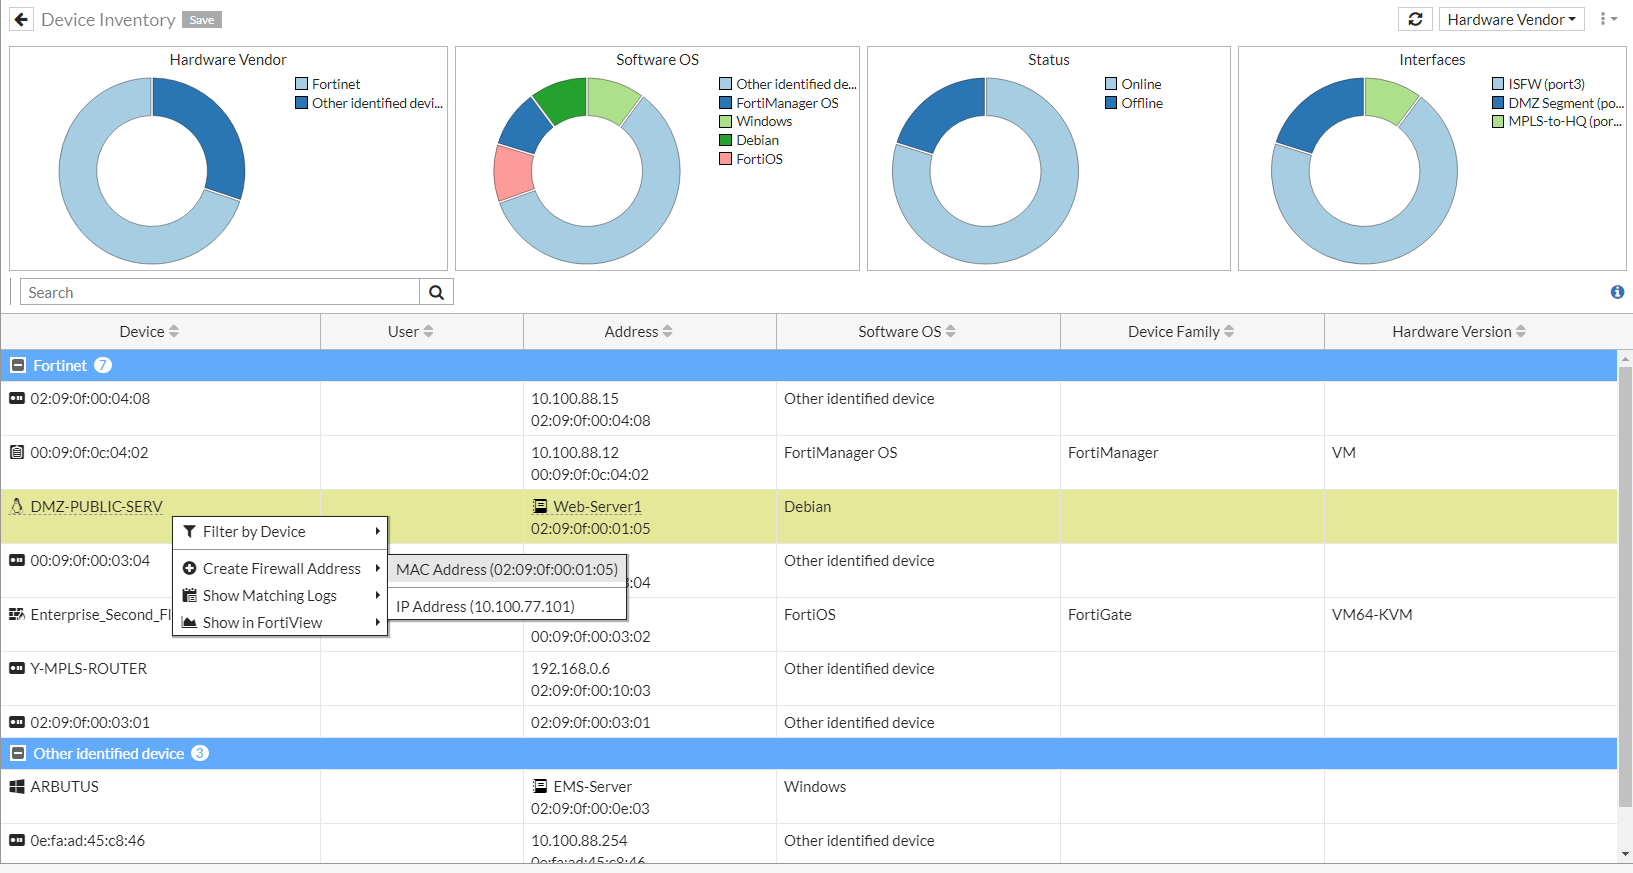This screenshot has height=873, width=1633.
Task: Choose Create Firewall Address menu entry
Action: (280, 569)
